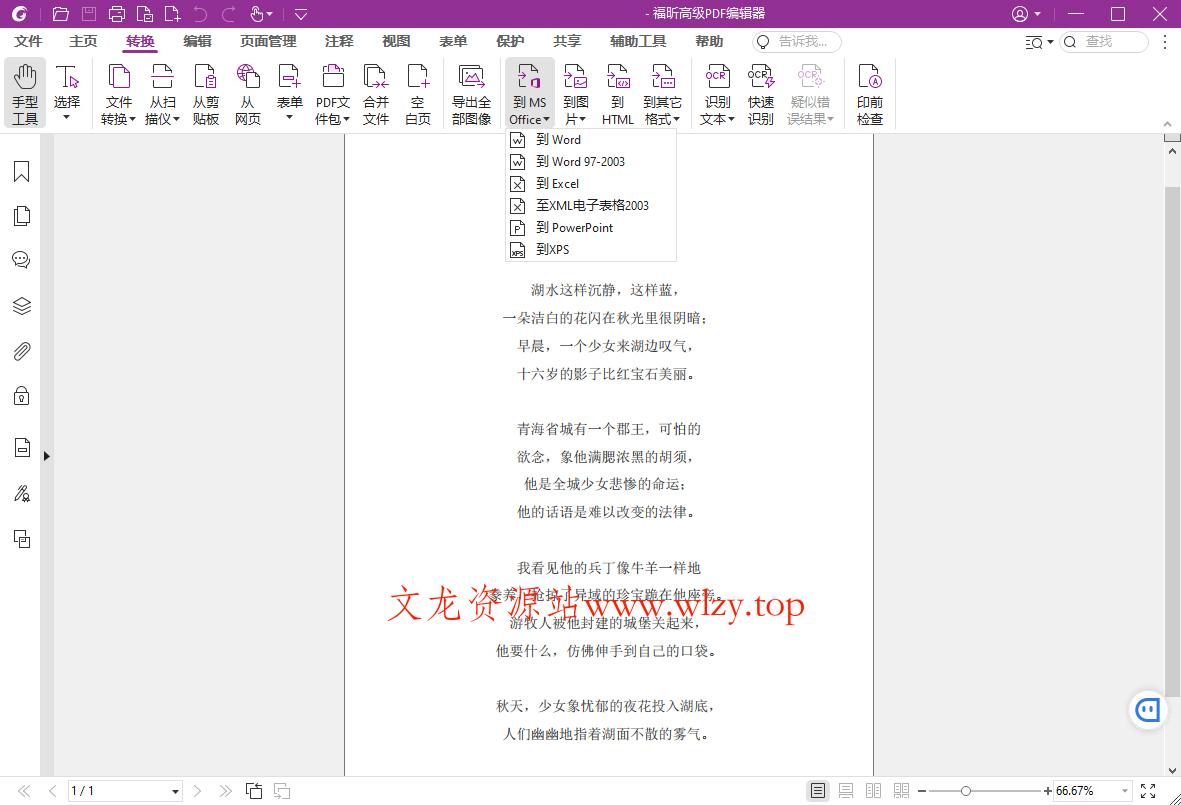
Task: Open the 到其它格式 dropdown
Action: click(663, 92)
